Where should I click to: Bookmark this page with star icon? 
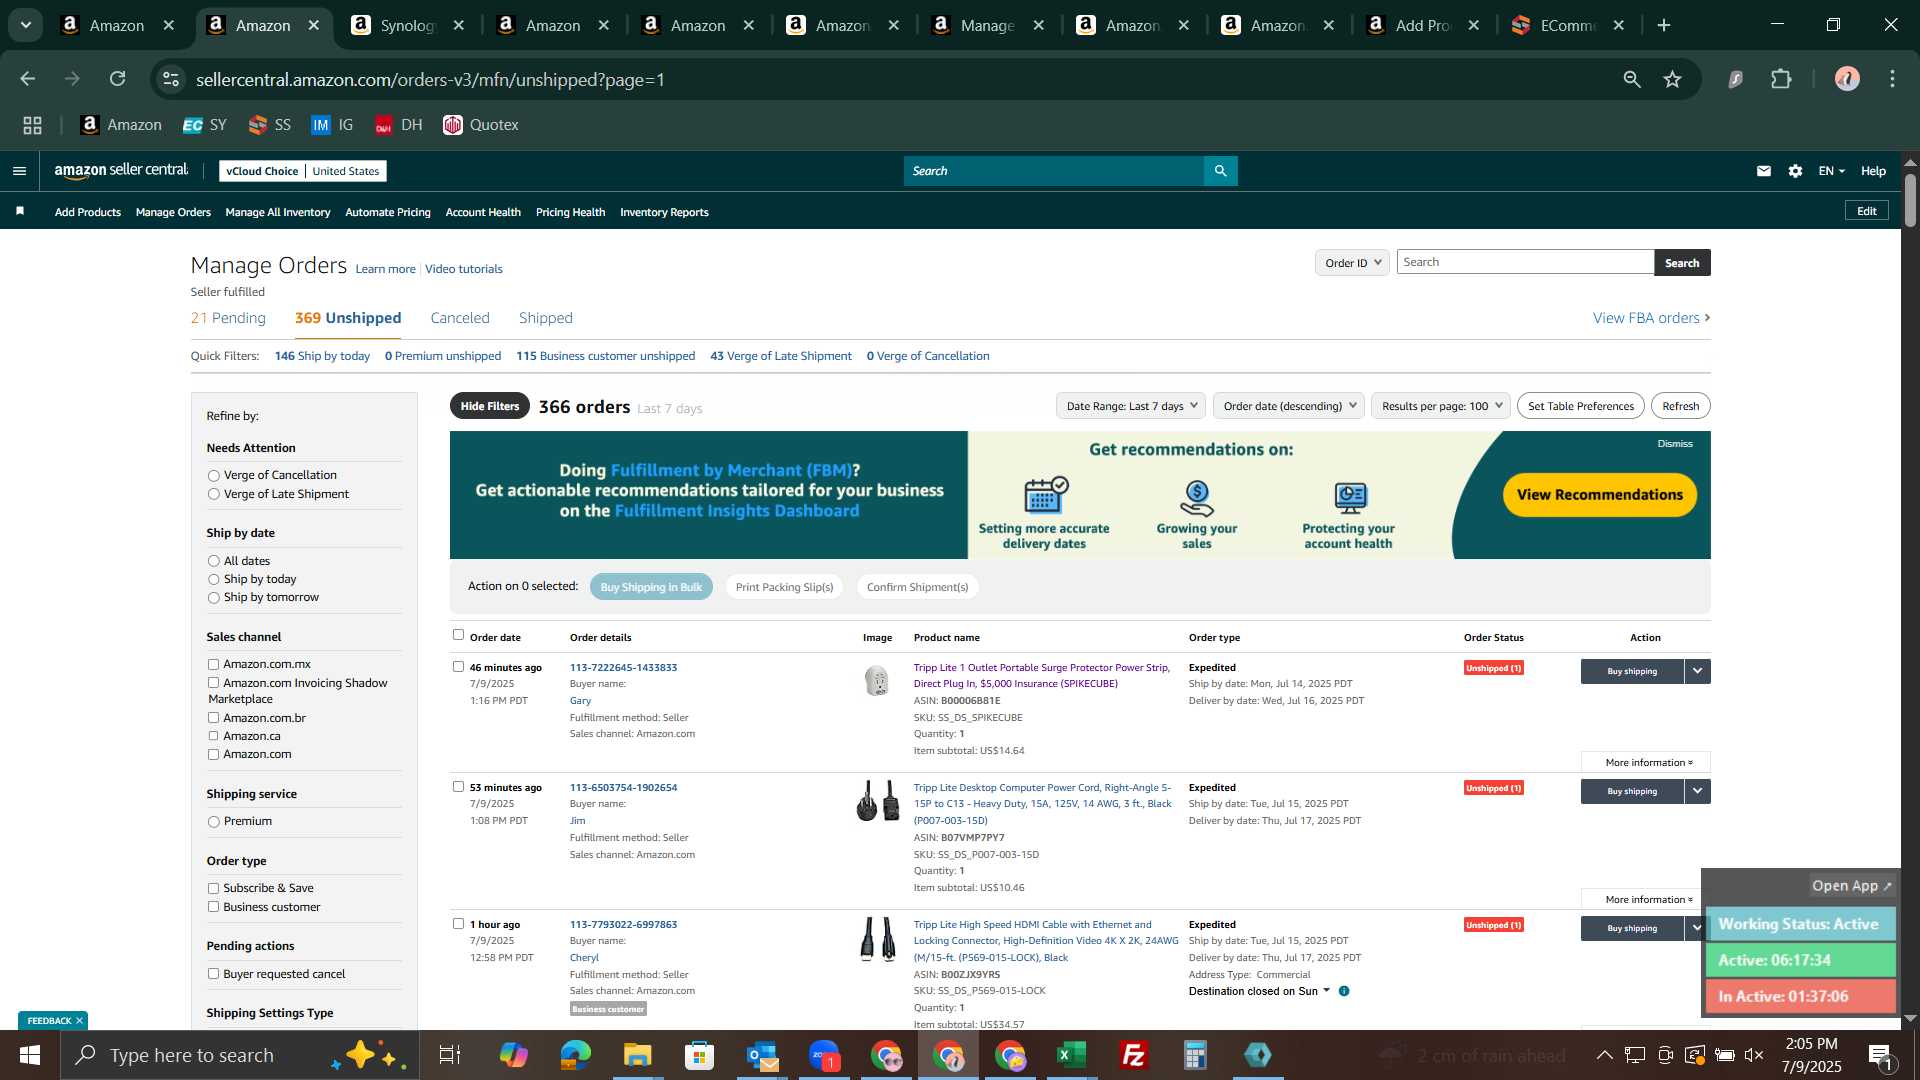(x=1672, y=79)
